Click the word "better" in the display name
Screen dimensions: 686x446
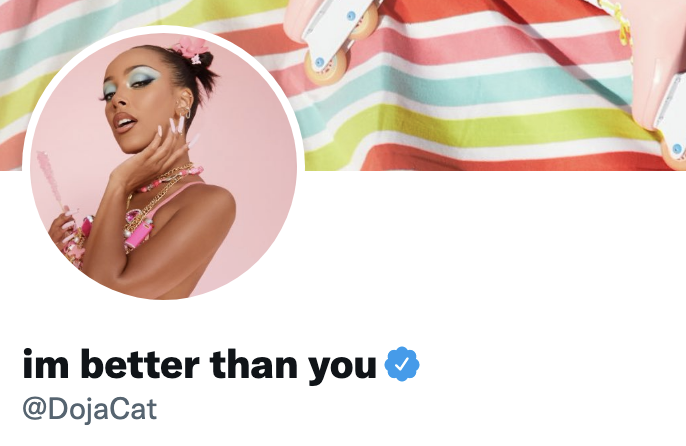[x=140, y=364]
